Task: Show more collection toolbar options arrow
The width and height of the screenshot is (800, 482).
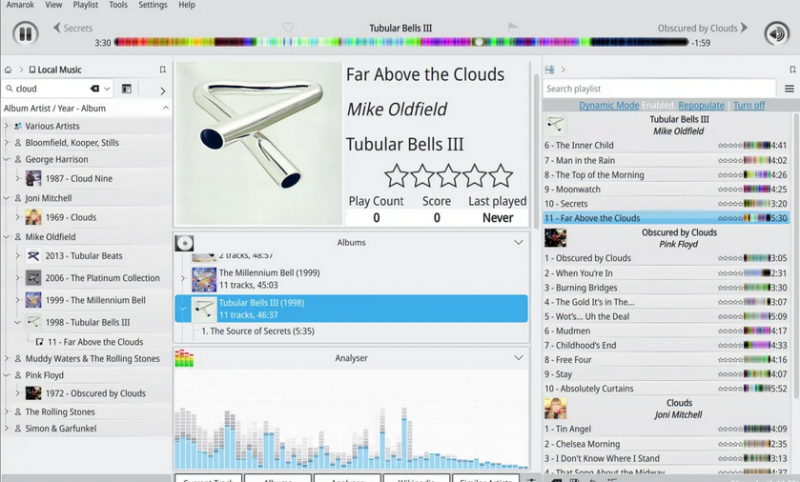Action: tap(163, 91)
